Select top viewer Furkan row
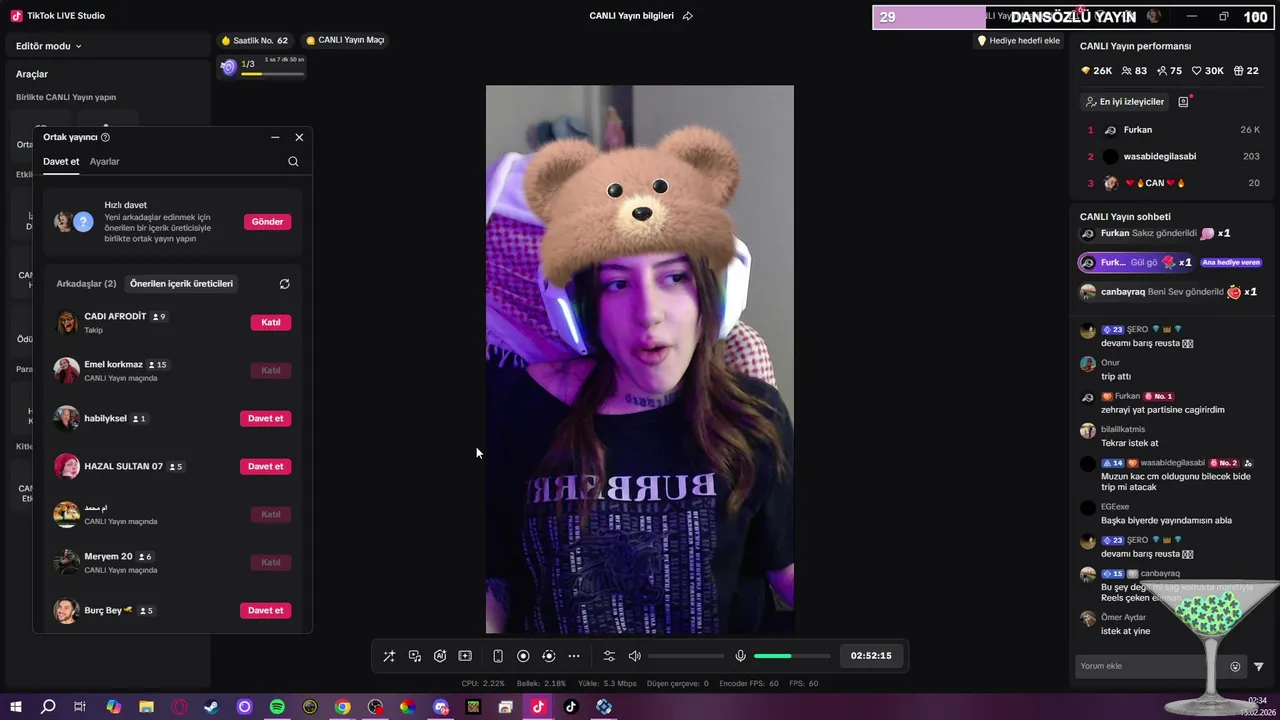This screenshot has height=720, width=1280. [1172, 130]
